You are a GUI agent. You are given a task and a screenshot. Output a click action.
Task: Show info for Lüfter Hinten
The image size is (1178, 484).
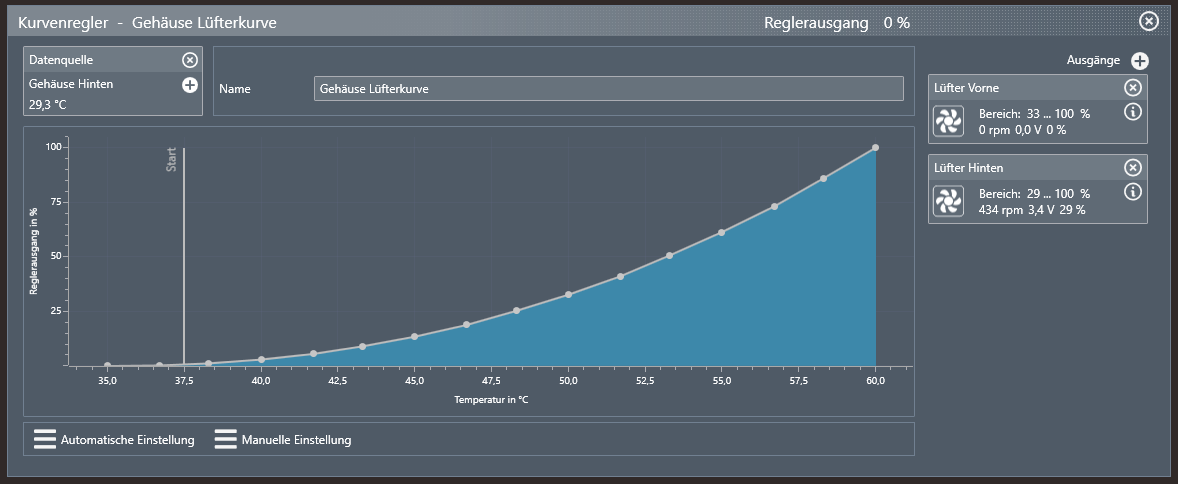(x=1133, y=192)
